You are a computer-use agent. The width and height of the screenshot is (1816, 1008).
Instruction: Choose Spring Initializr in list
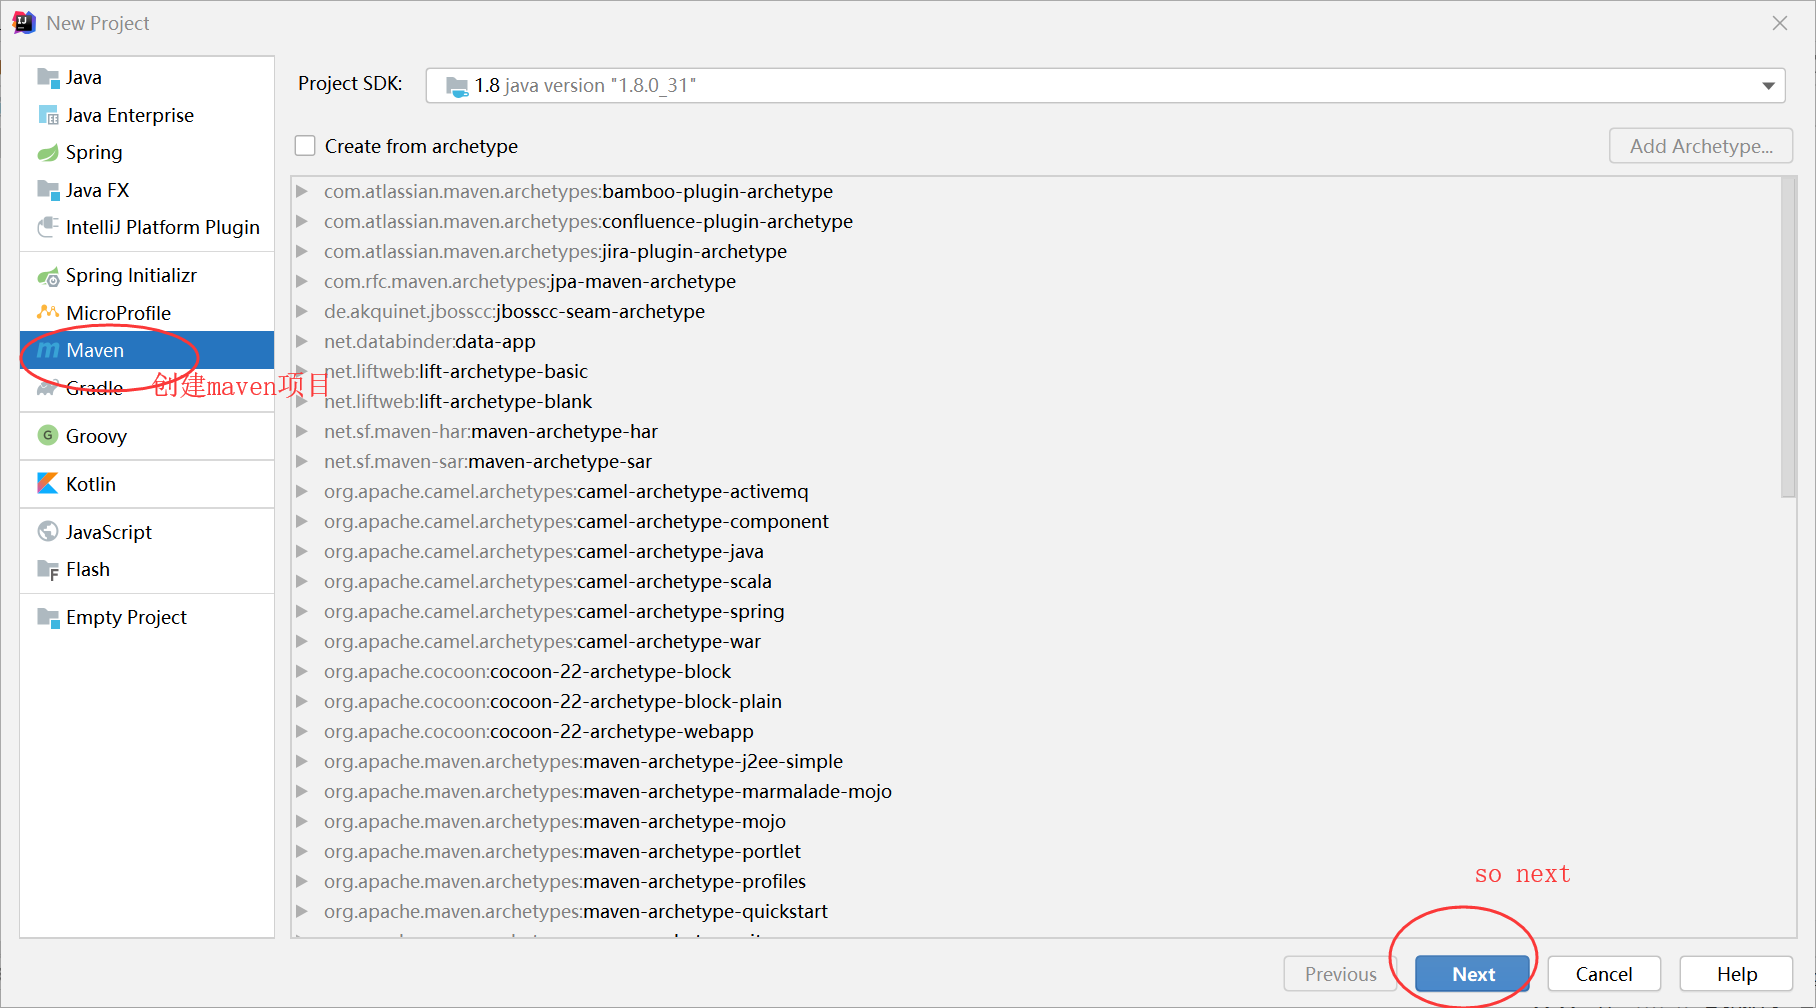click(x=147, y=276)
